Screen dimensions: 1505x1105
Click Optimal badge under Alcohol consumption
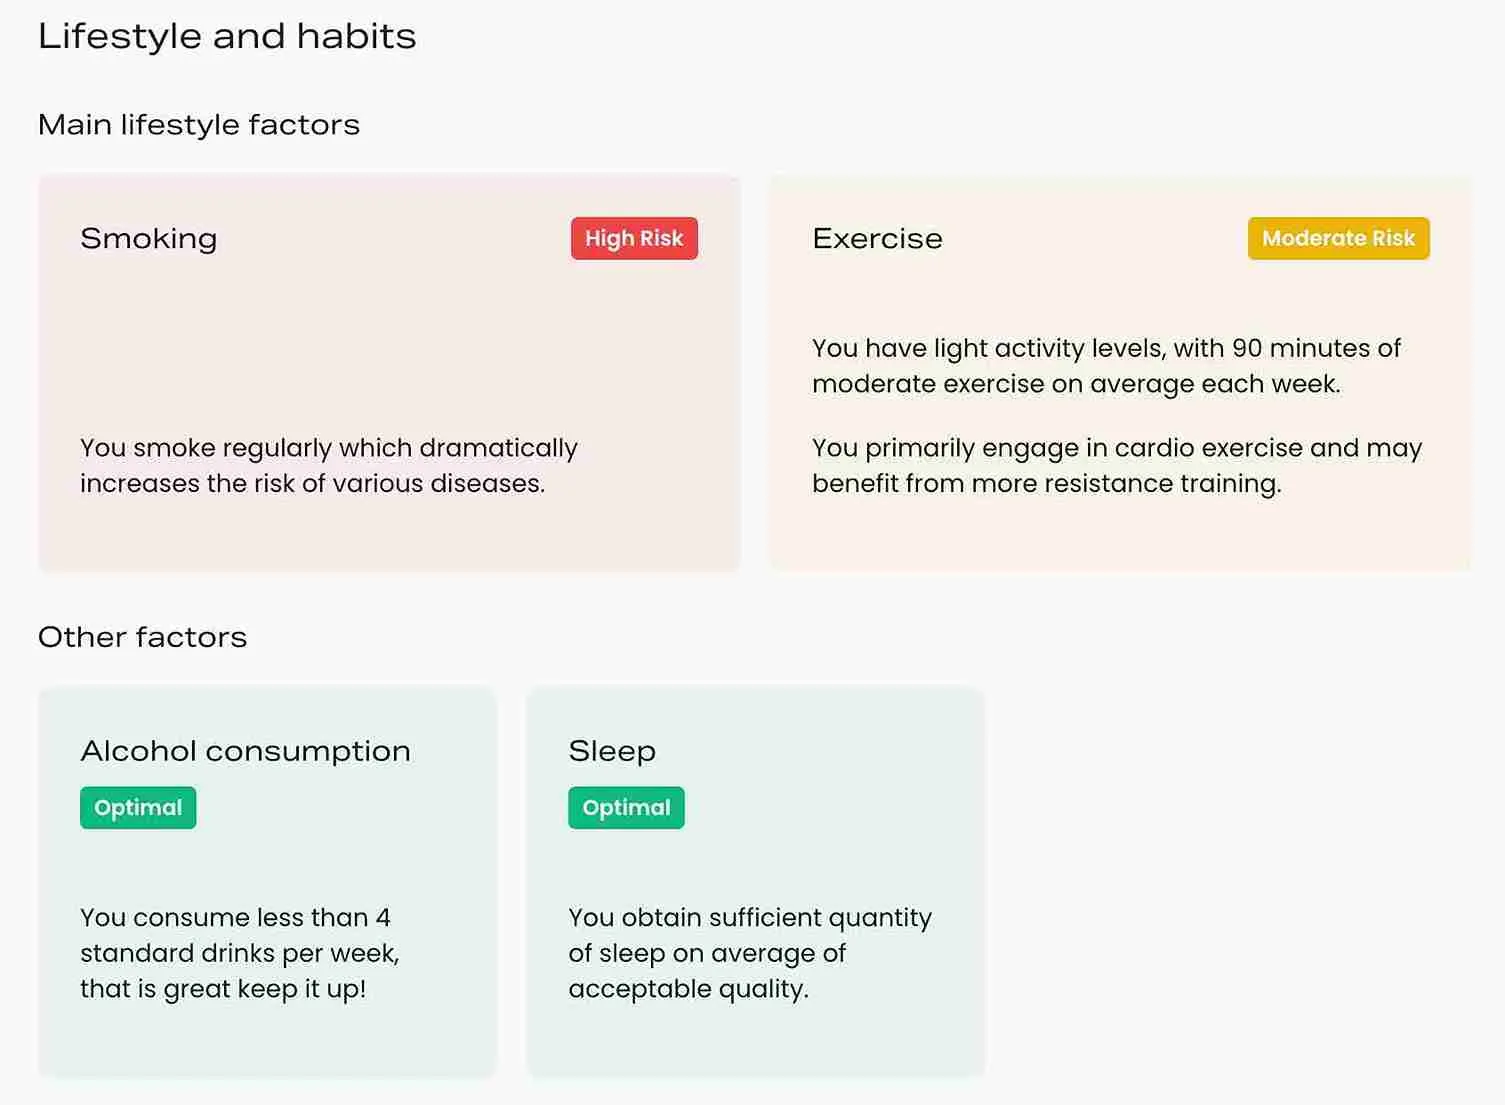(x=138, y=808)
